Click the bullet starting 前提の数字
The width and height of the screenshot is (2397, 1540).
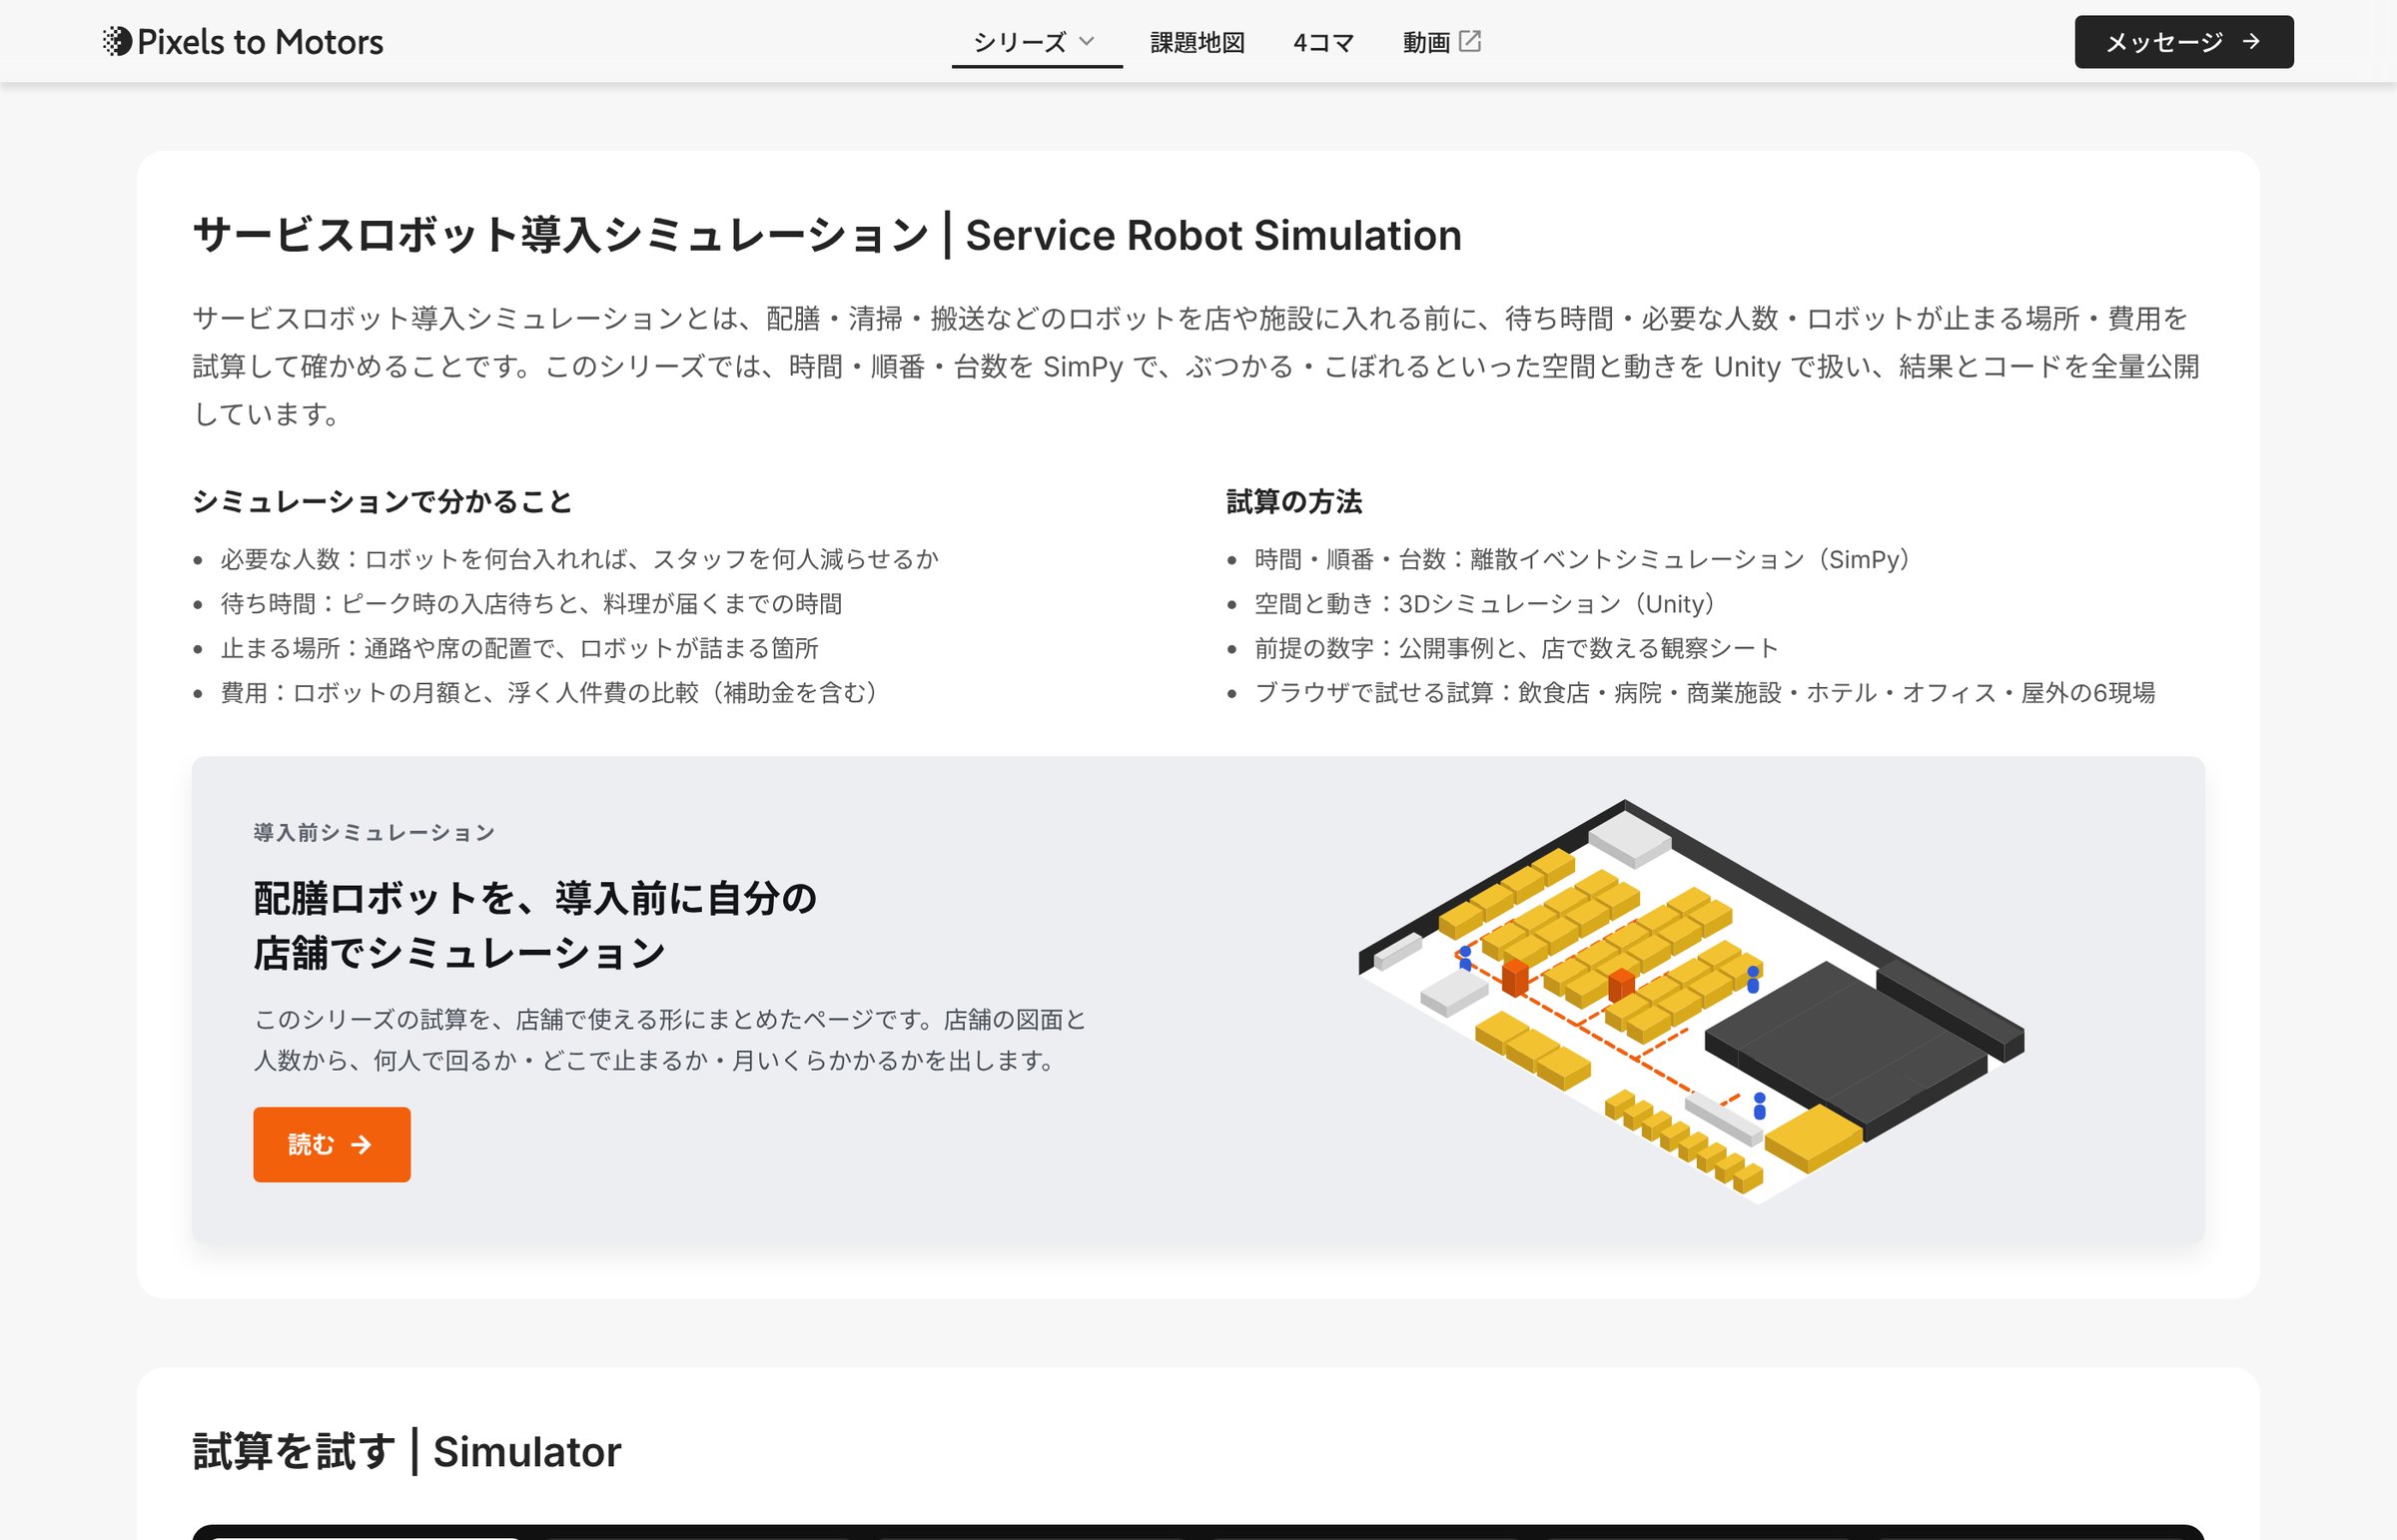coord(1516,648)
